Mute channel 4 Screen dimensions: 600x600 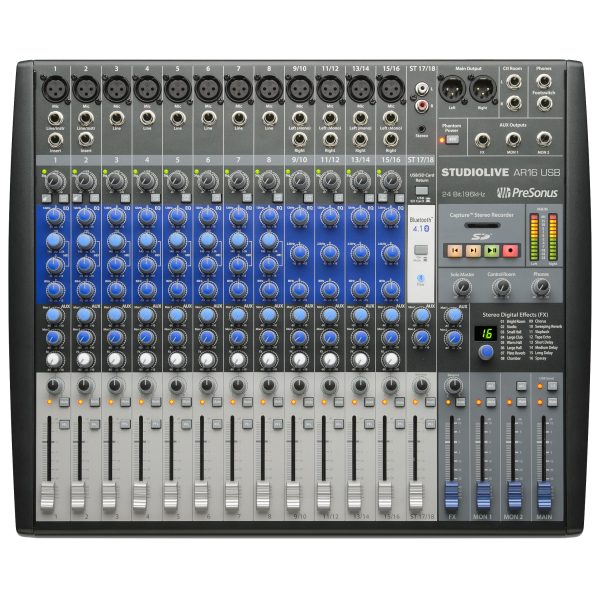coord(155,402)
